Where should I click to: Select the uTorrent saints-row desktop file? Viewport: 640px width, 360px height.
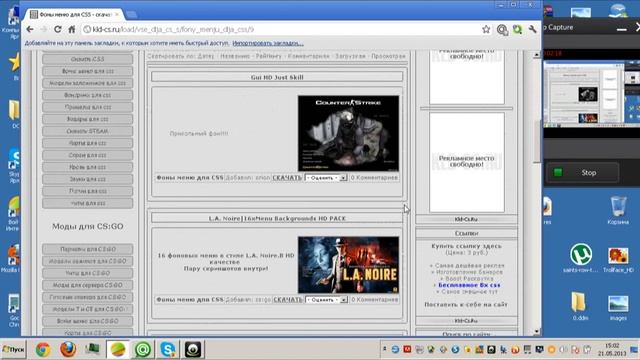tap(581, 258)
